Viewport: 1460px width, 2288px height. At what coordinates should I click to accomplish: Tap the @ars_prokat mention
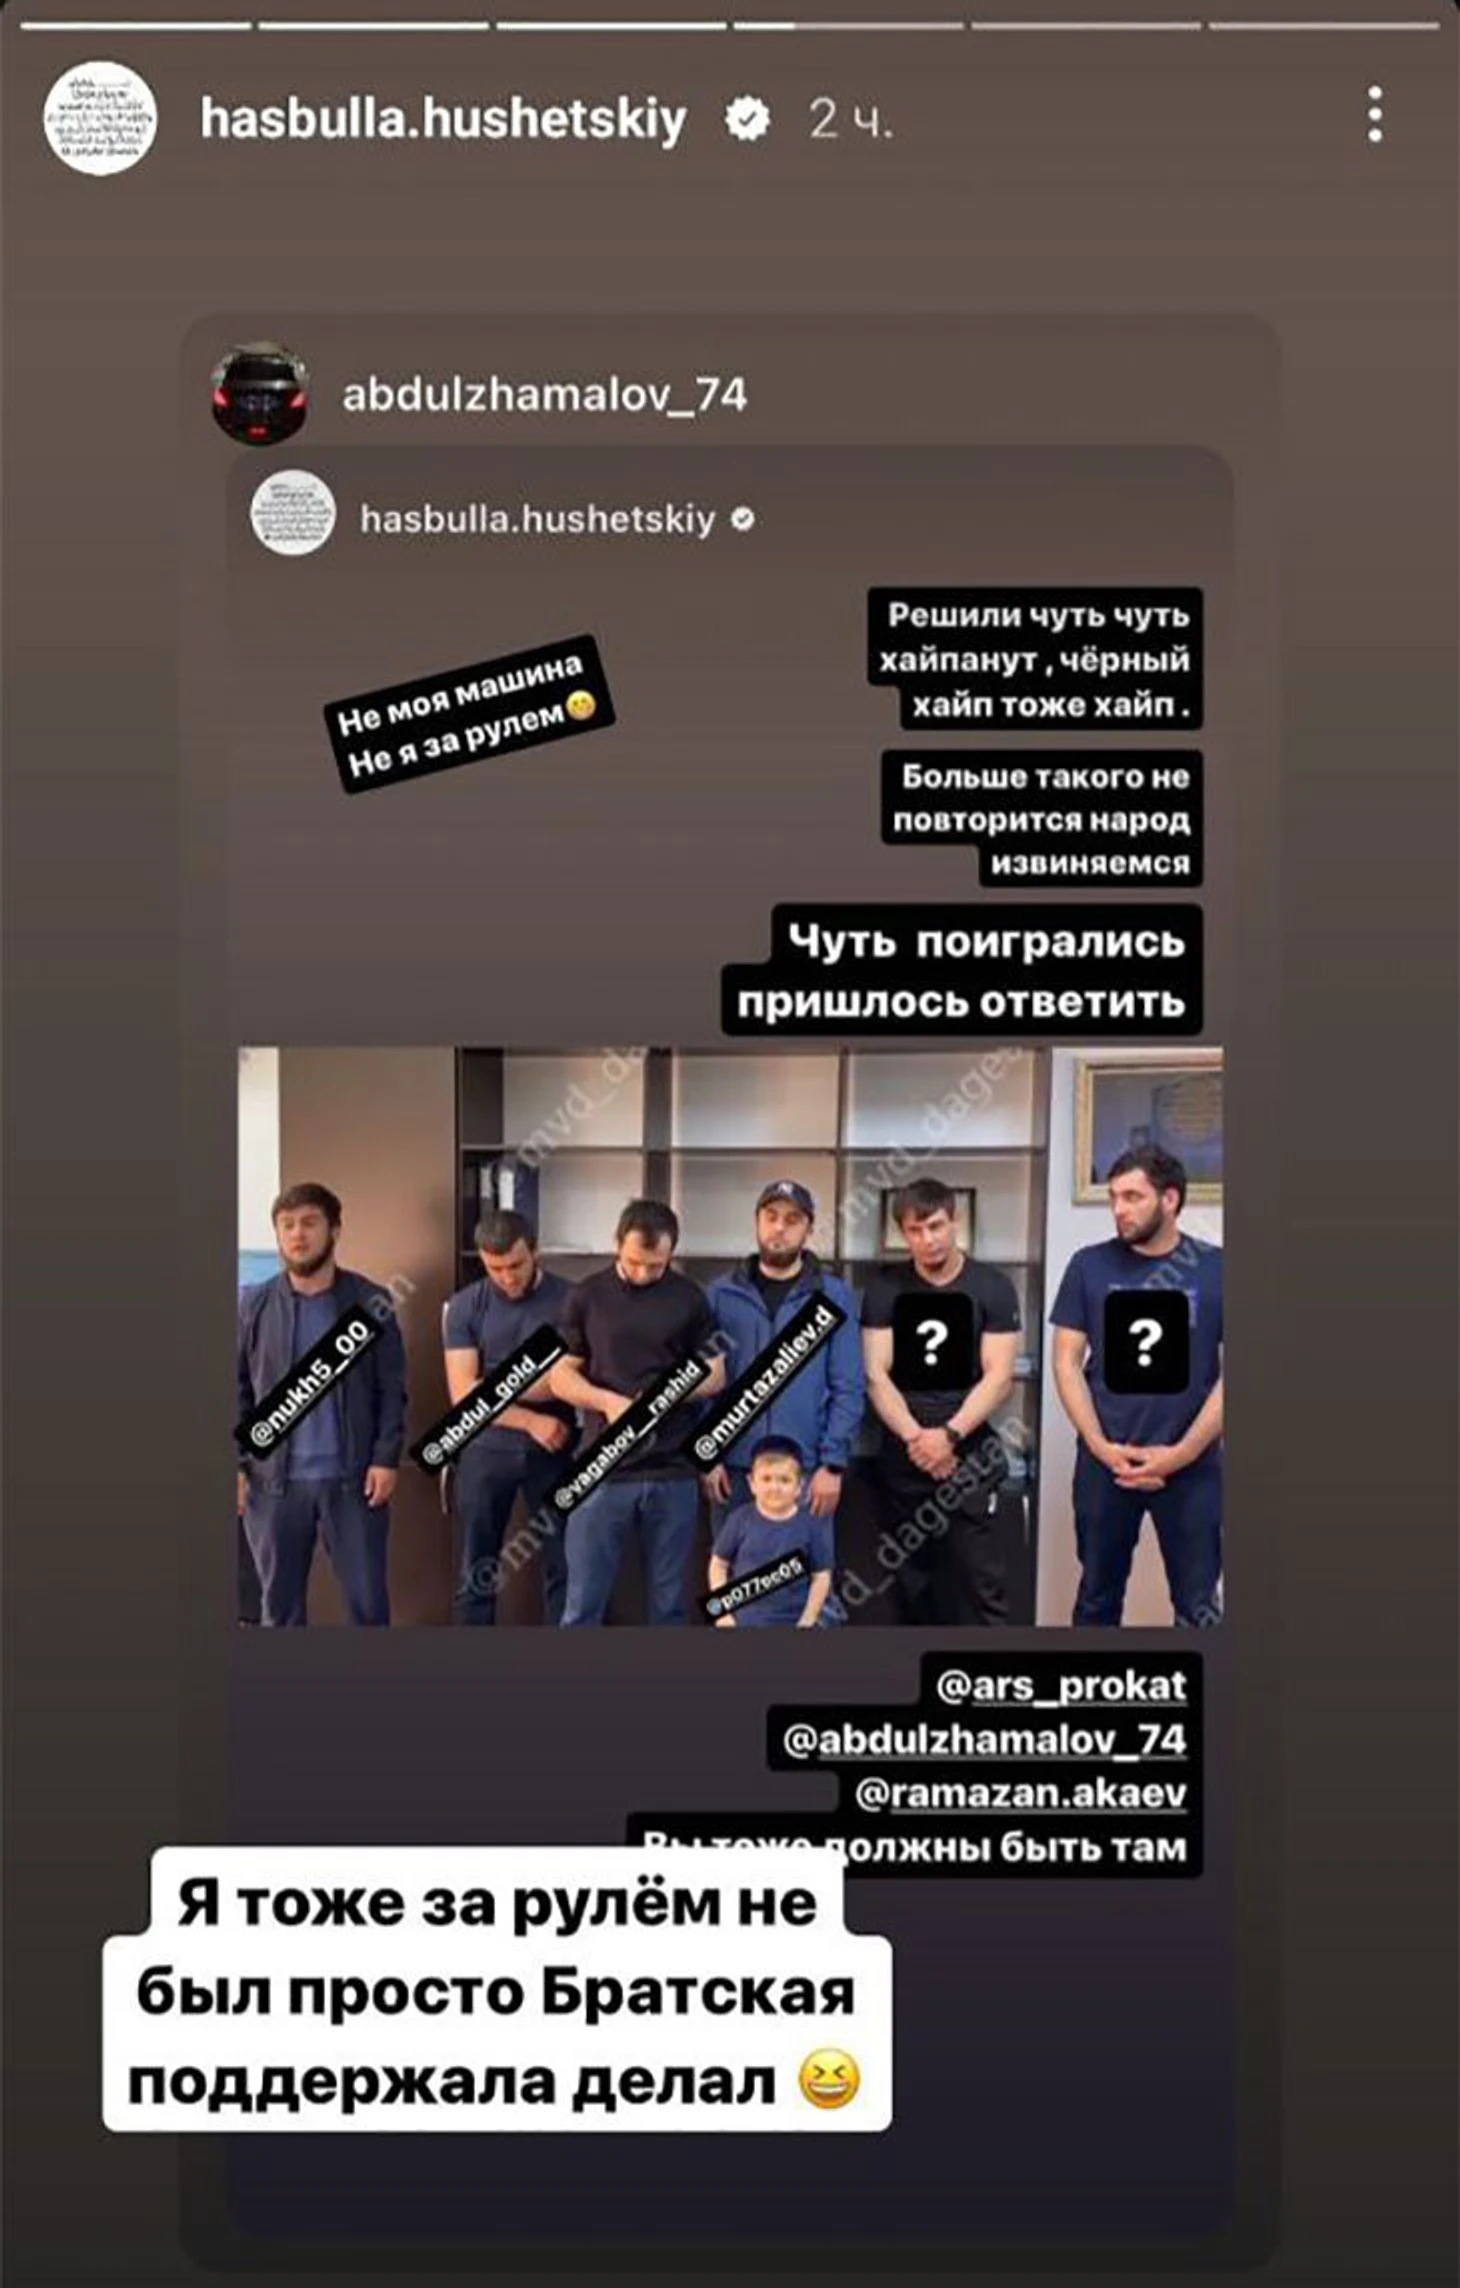tap(1061, 1685)
